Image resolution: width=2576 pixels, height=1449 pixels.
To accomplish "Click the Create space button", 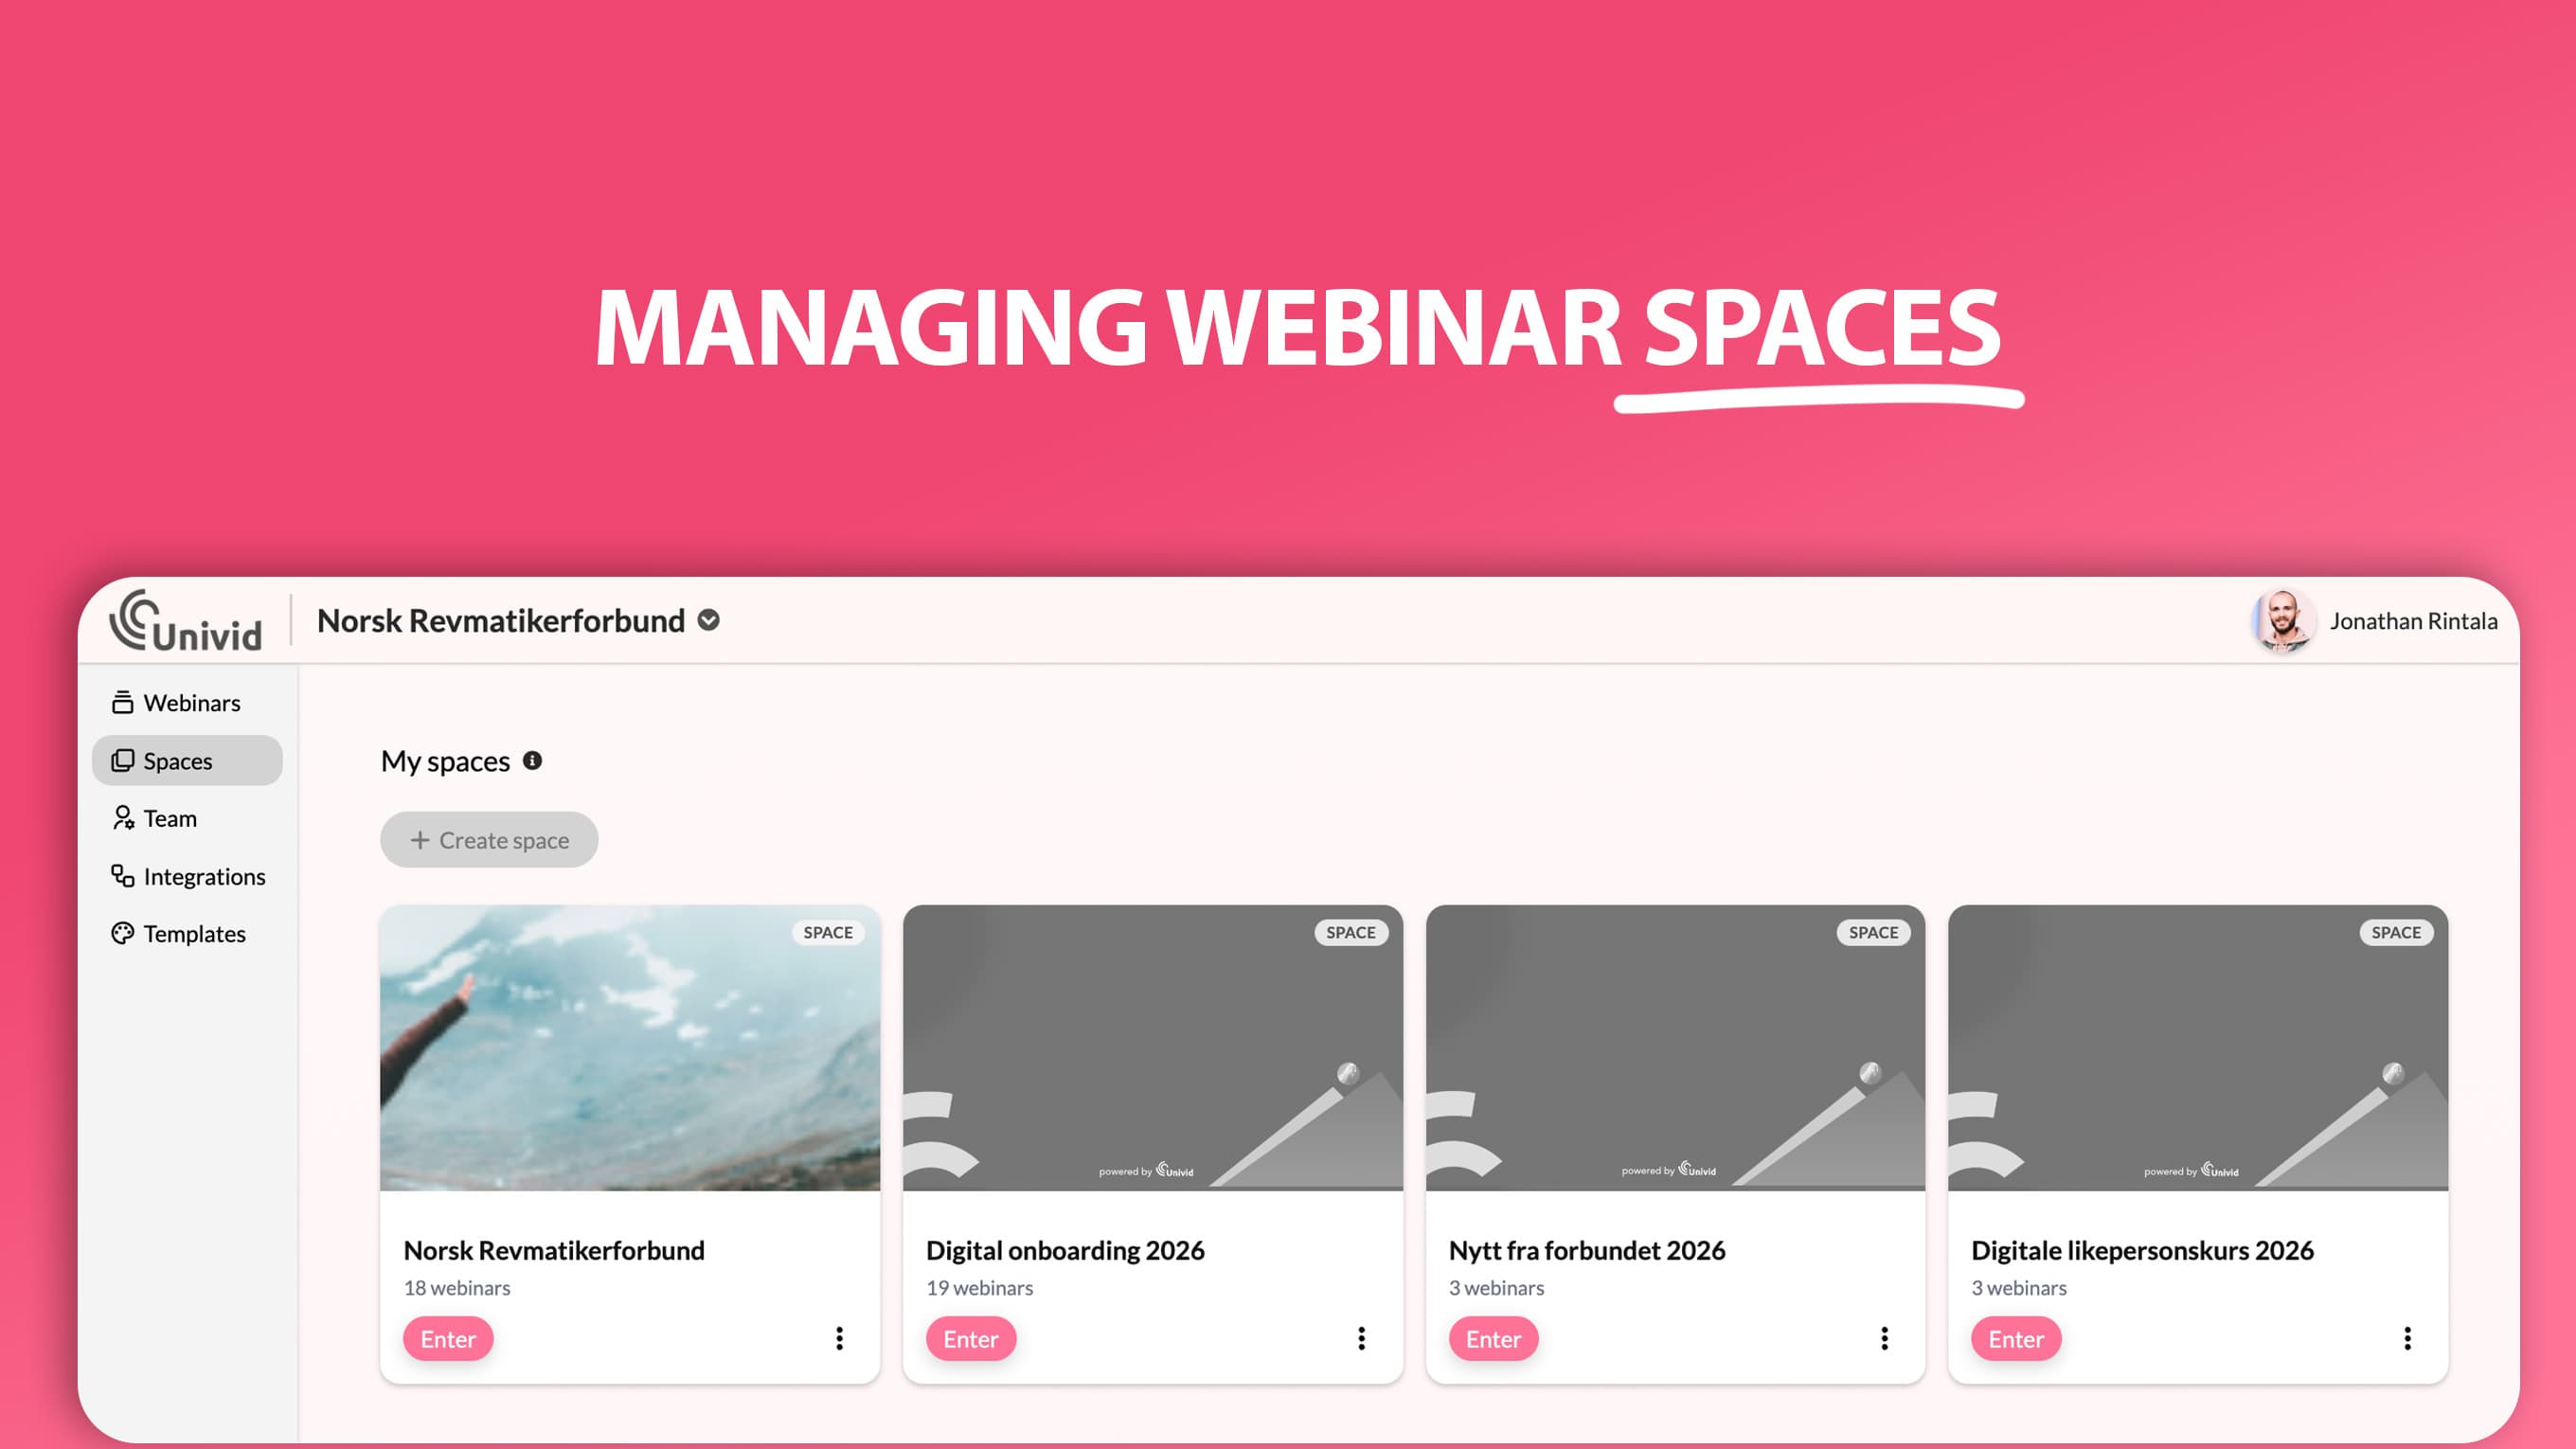I will point(488,840).
